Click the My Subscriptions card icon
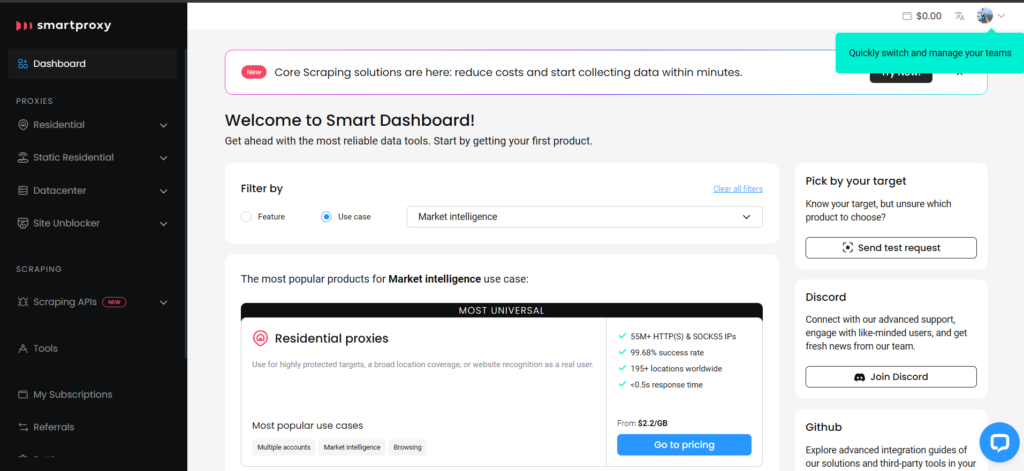This screenshot has height=471, width=1024. point(23,395)
